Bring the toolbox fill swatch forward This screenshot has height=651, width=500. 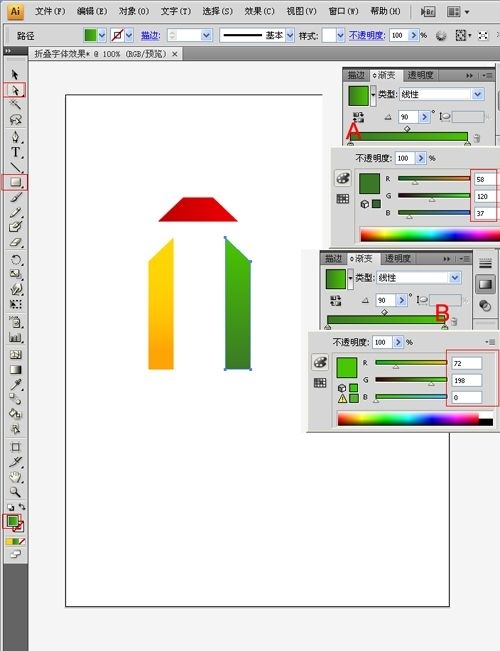12,521
